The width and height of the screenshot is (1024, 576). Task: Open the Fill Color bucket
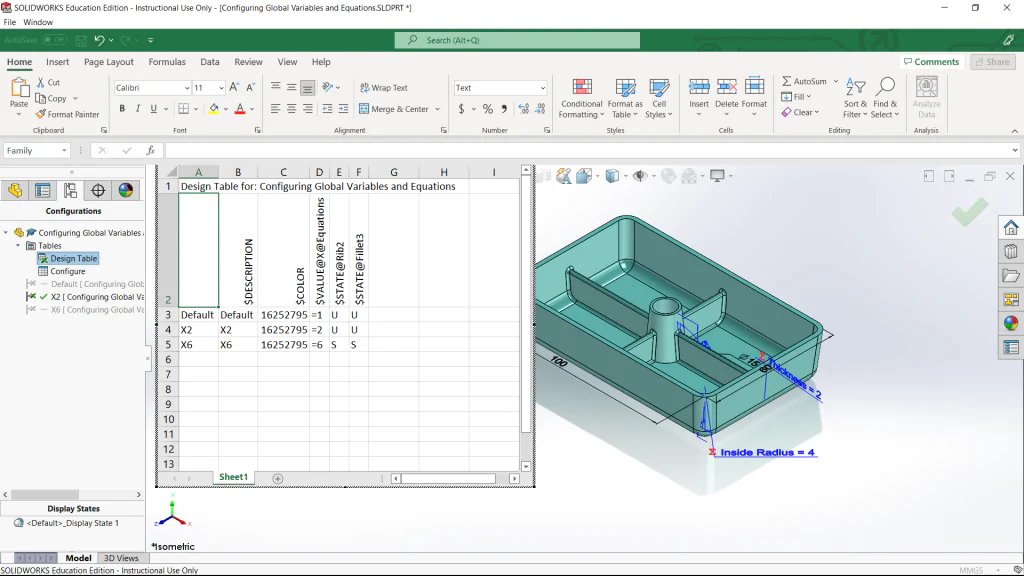214,109
